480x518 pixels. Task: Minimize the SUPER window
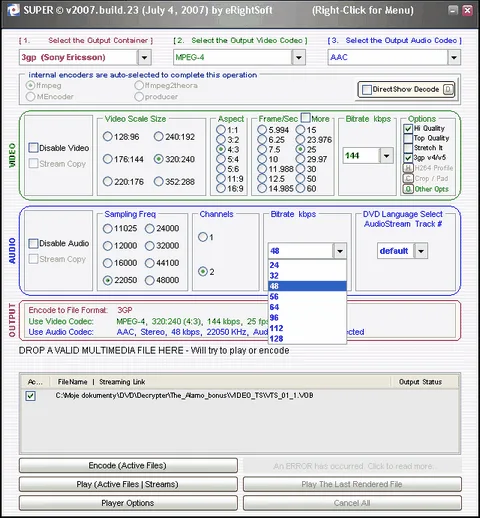pos(453,10)
